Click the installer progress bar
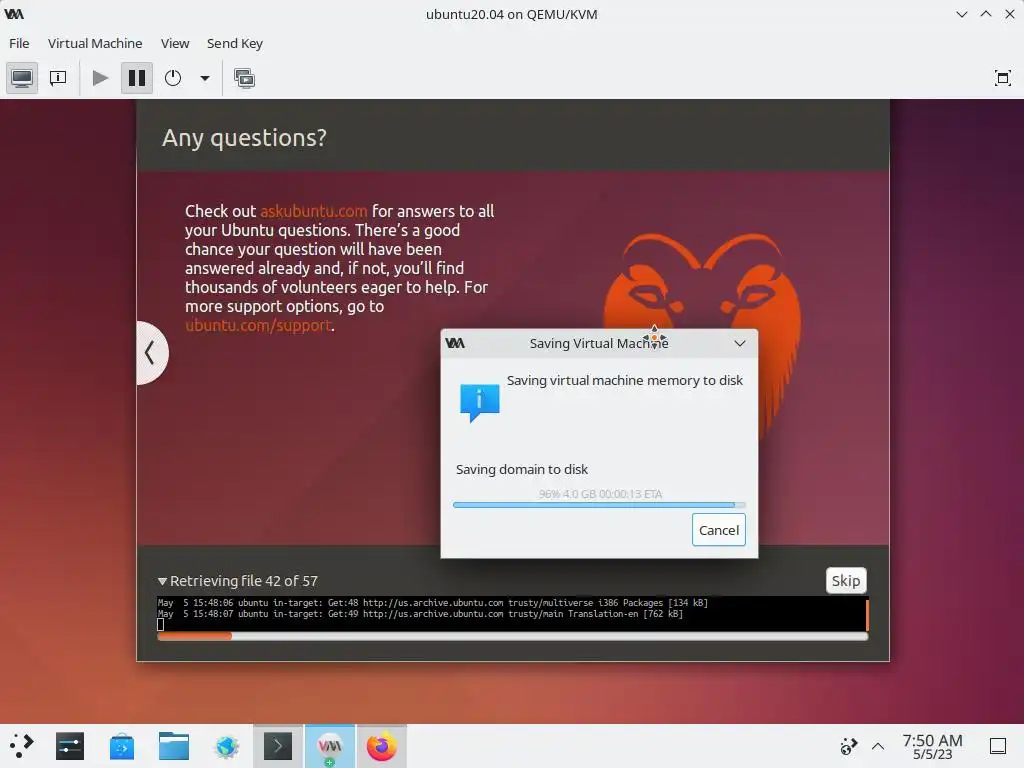The width and height of the screenshot is (1024, 768). coord(513,636)
